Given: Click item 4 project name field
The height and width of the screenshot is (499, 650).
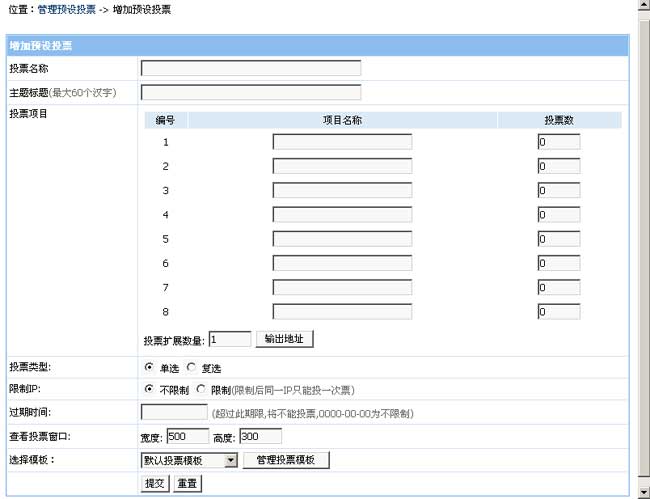Looking at the screenshot, I should (342, 215).
